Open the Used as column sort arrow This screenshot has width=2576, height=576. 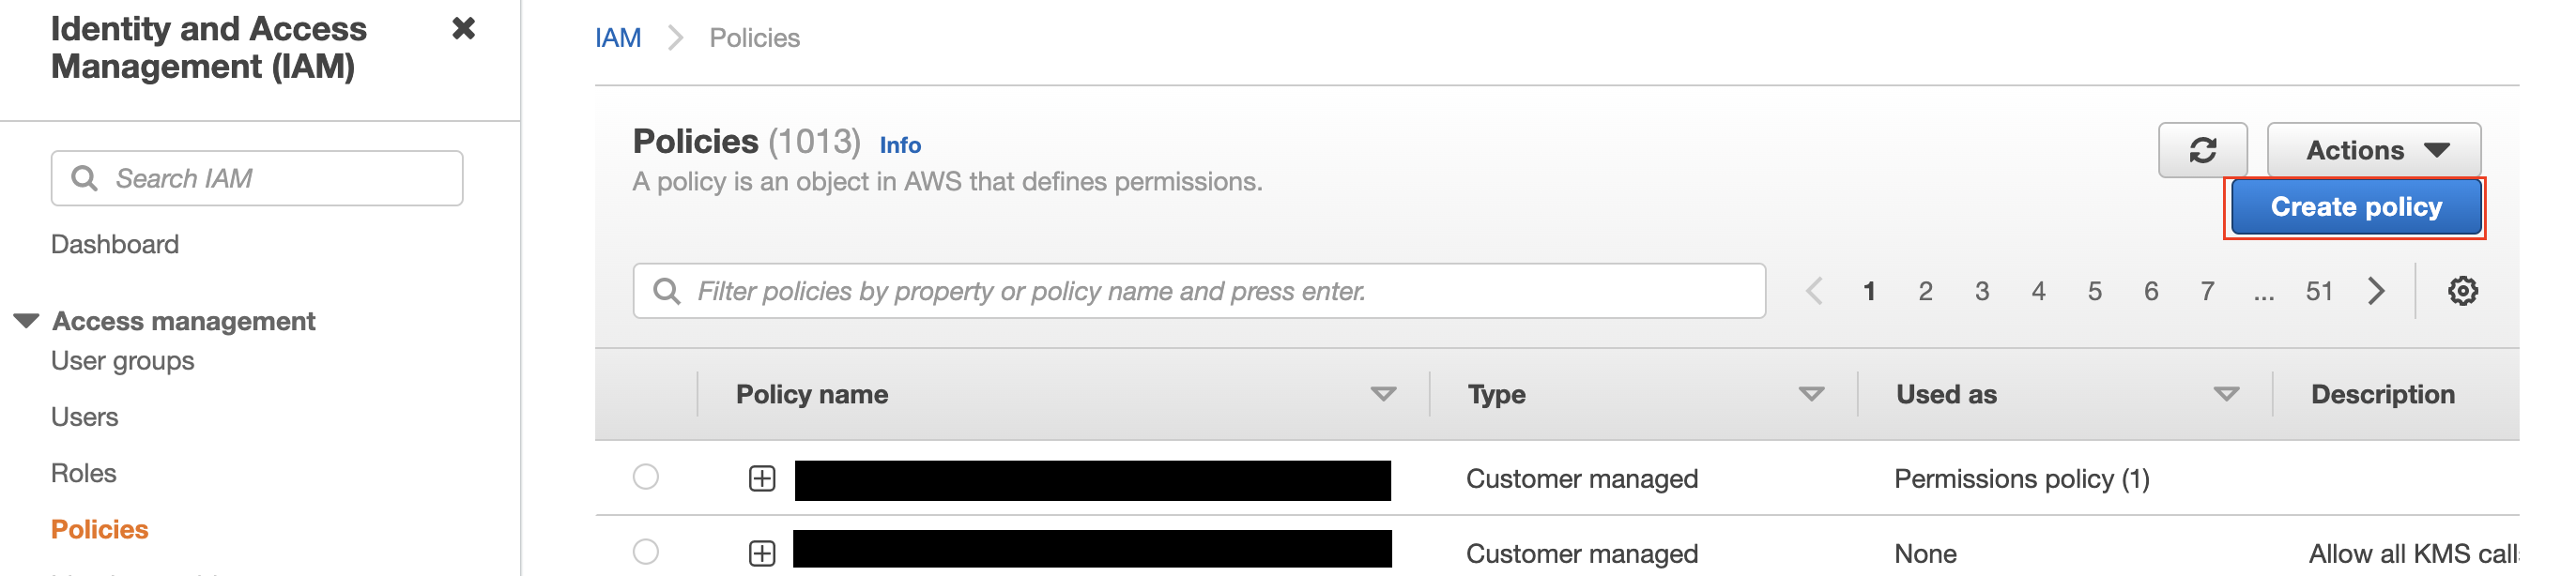[x=2226, y=394]
